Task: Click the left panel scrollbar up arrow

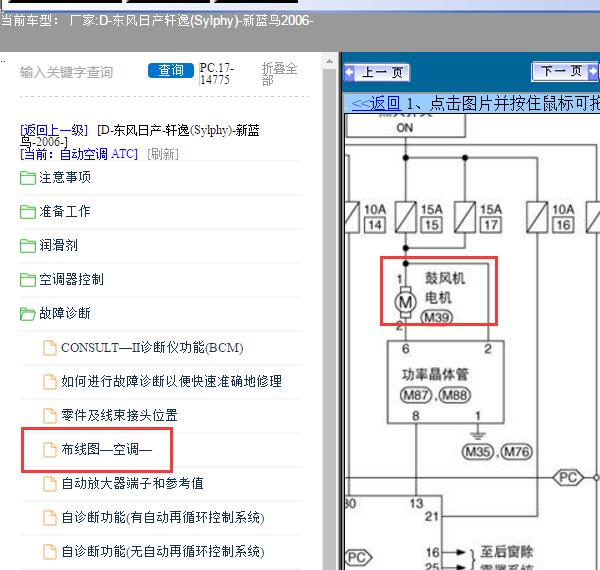Action: 329,61
